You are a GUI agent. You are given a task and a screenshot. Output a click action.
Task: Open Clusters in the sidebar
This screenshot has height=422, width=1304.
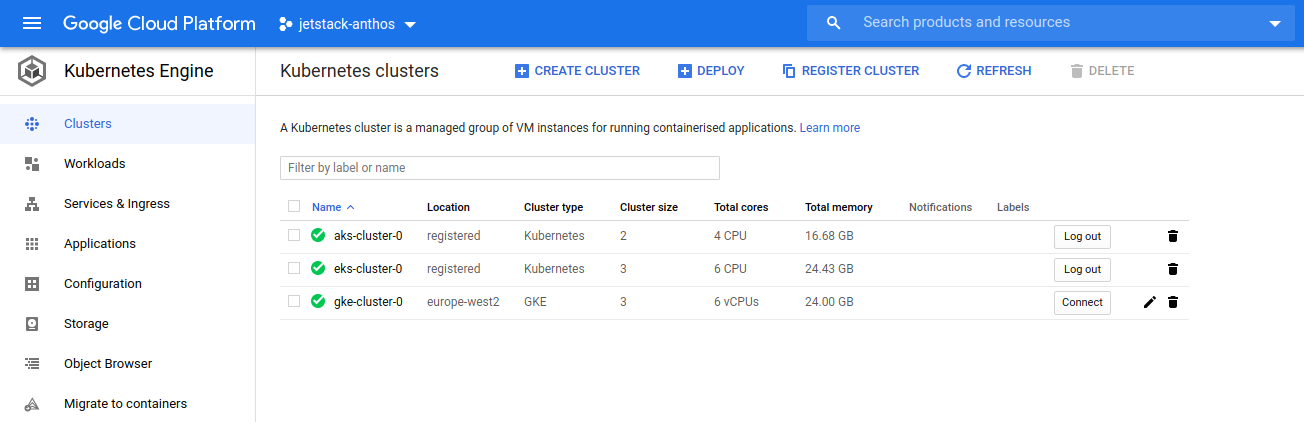pyautogui.click(x=128, y=124)
